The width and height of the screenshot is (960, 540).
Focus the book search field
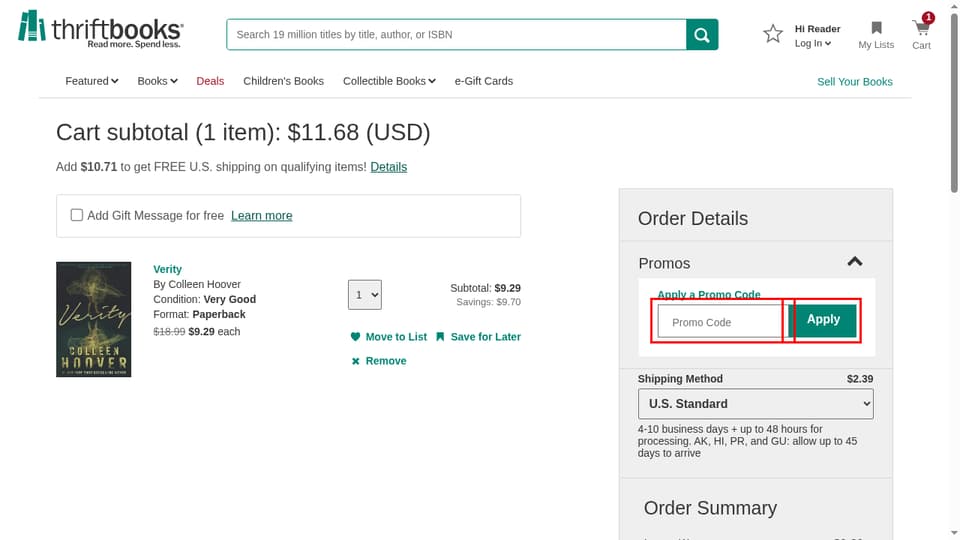(456, 35)
